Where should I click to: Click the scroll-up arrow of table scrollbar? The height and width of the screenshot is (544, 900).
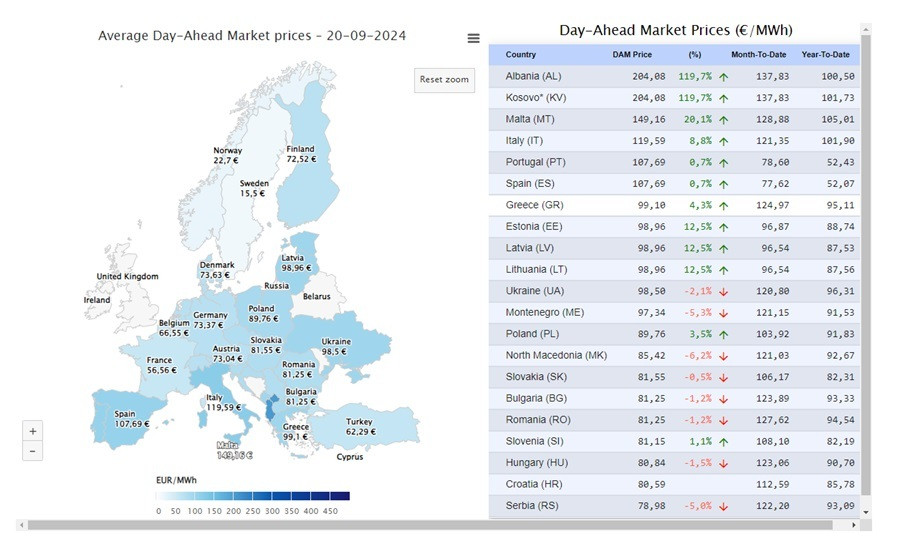point(866,28)
